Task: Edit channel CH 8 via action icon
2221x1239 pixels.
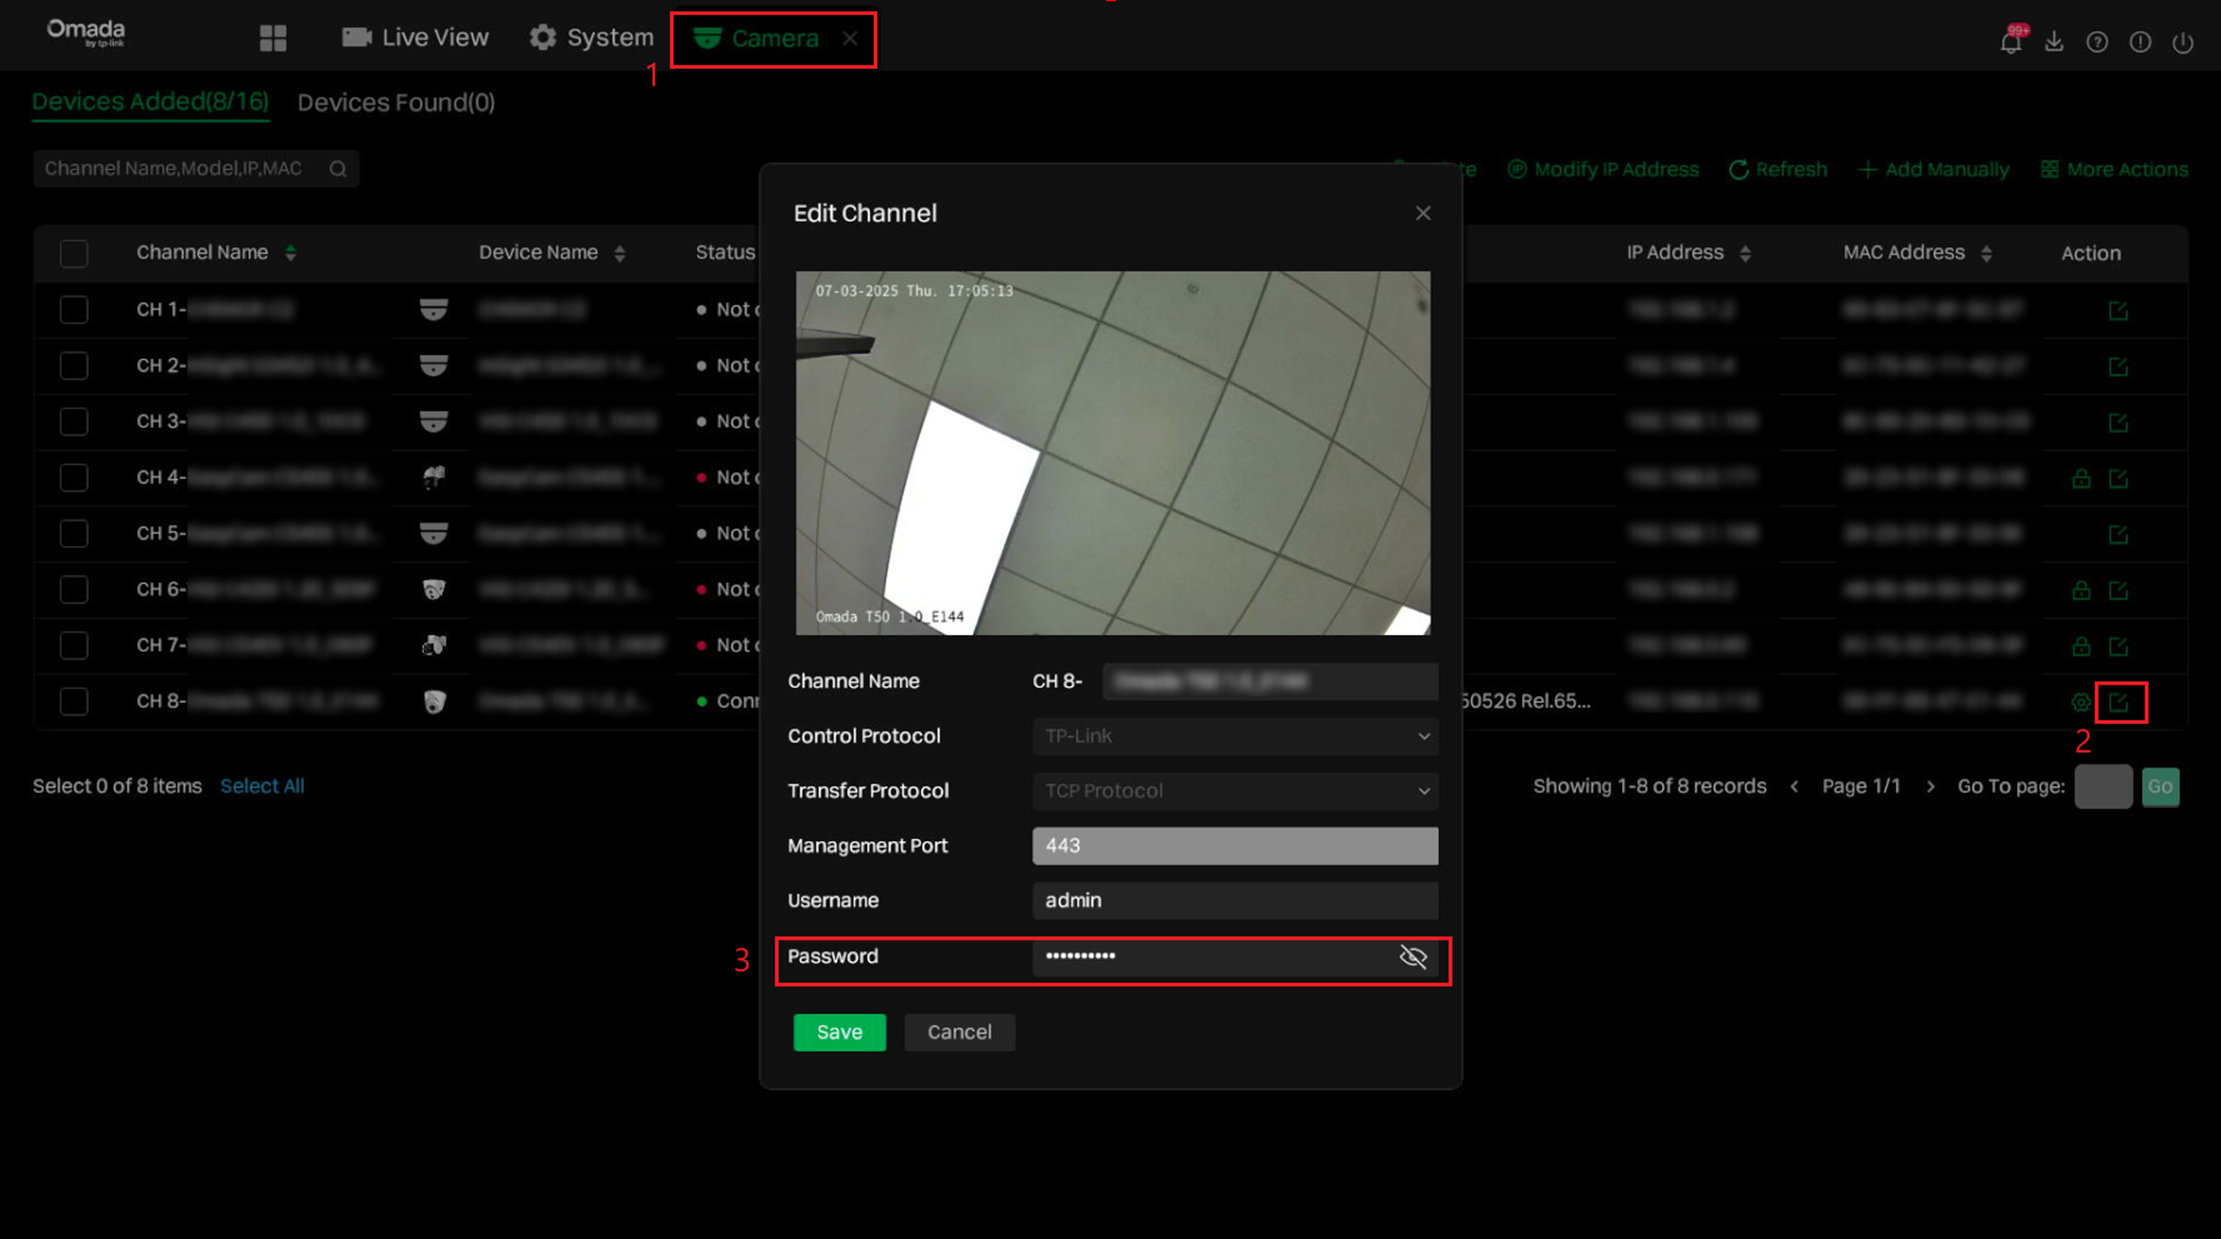Action: pos(2118,703)
